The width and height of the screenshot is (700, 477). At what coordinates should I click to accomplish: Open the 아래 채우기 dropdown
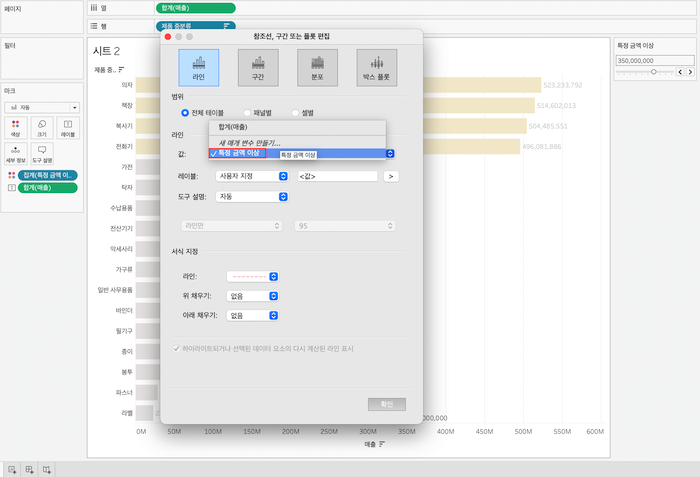(x=253, y=316)
